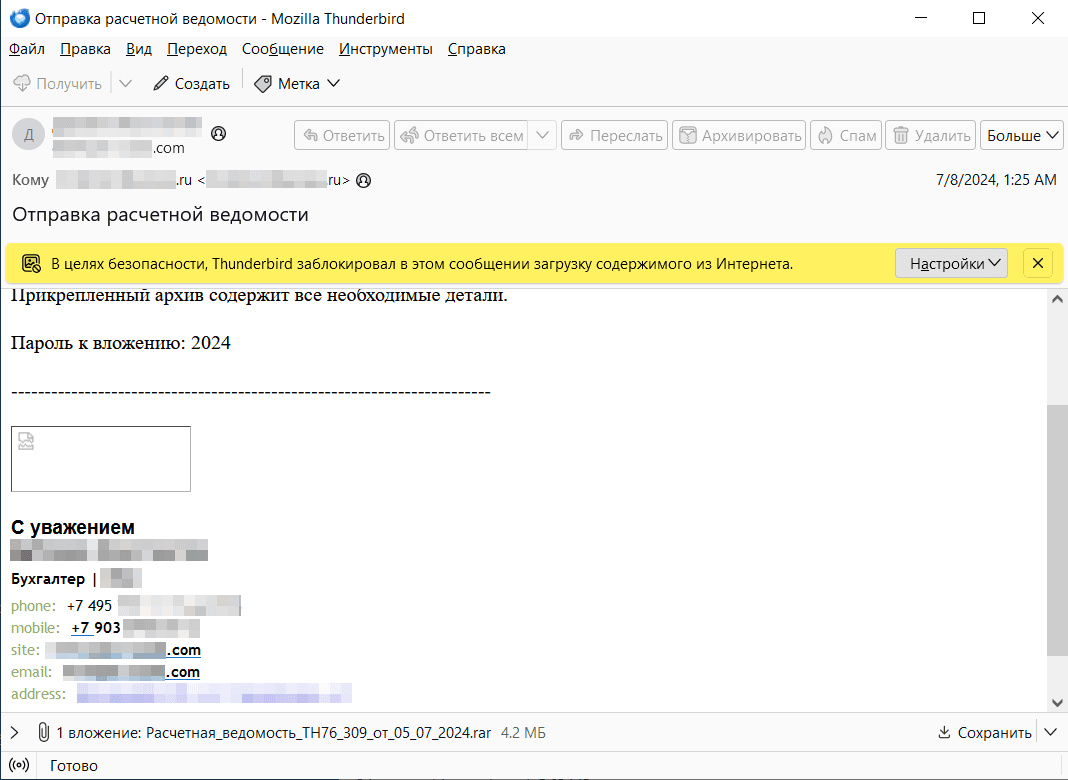1068x780 pixels.
Task: Open the Сообщение menu
Action: [x=282, y=49]
